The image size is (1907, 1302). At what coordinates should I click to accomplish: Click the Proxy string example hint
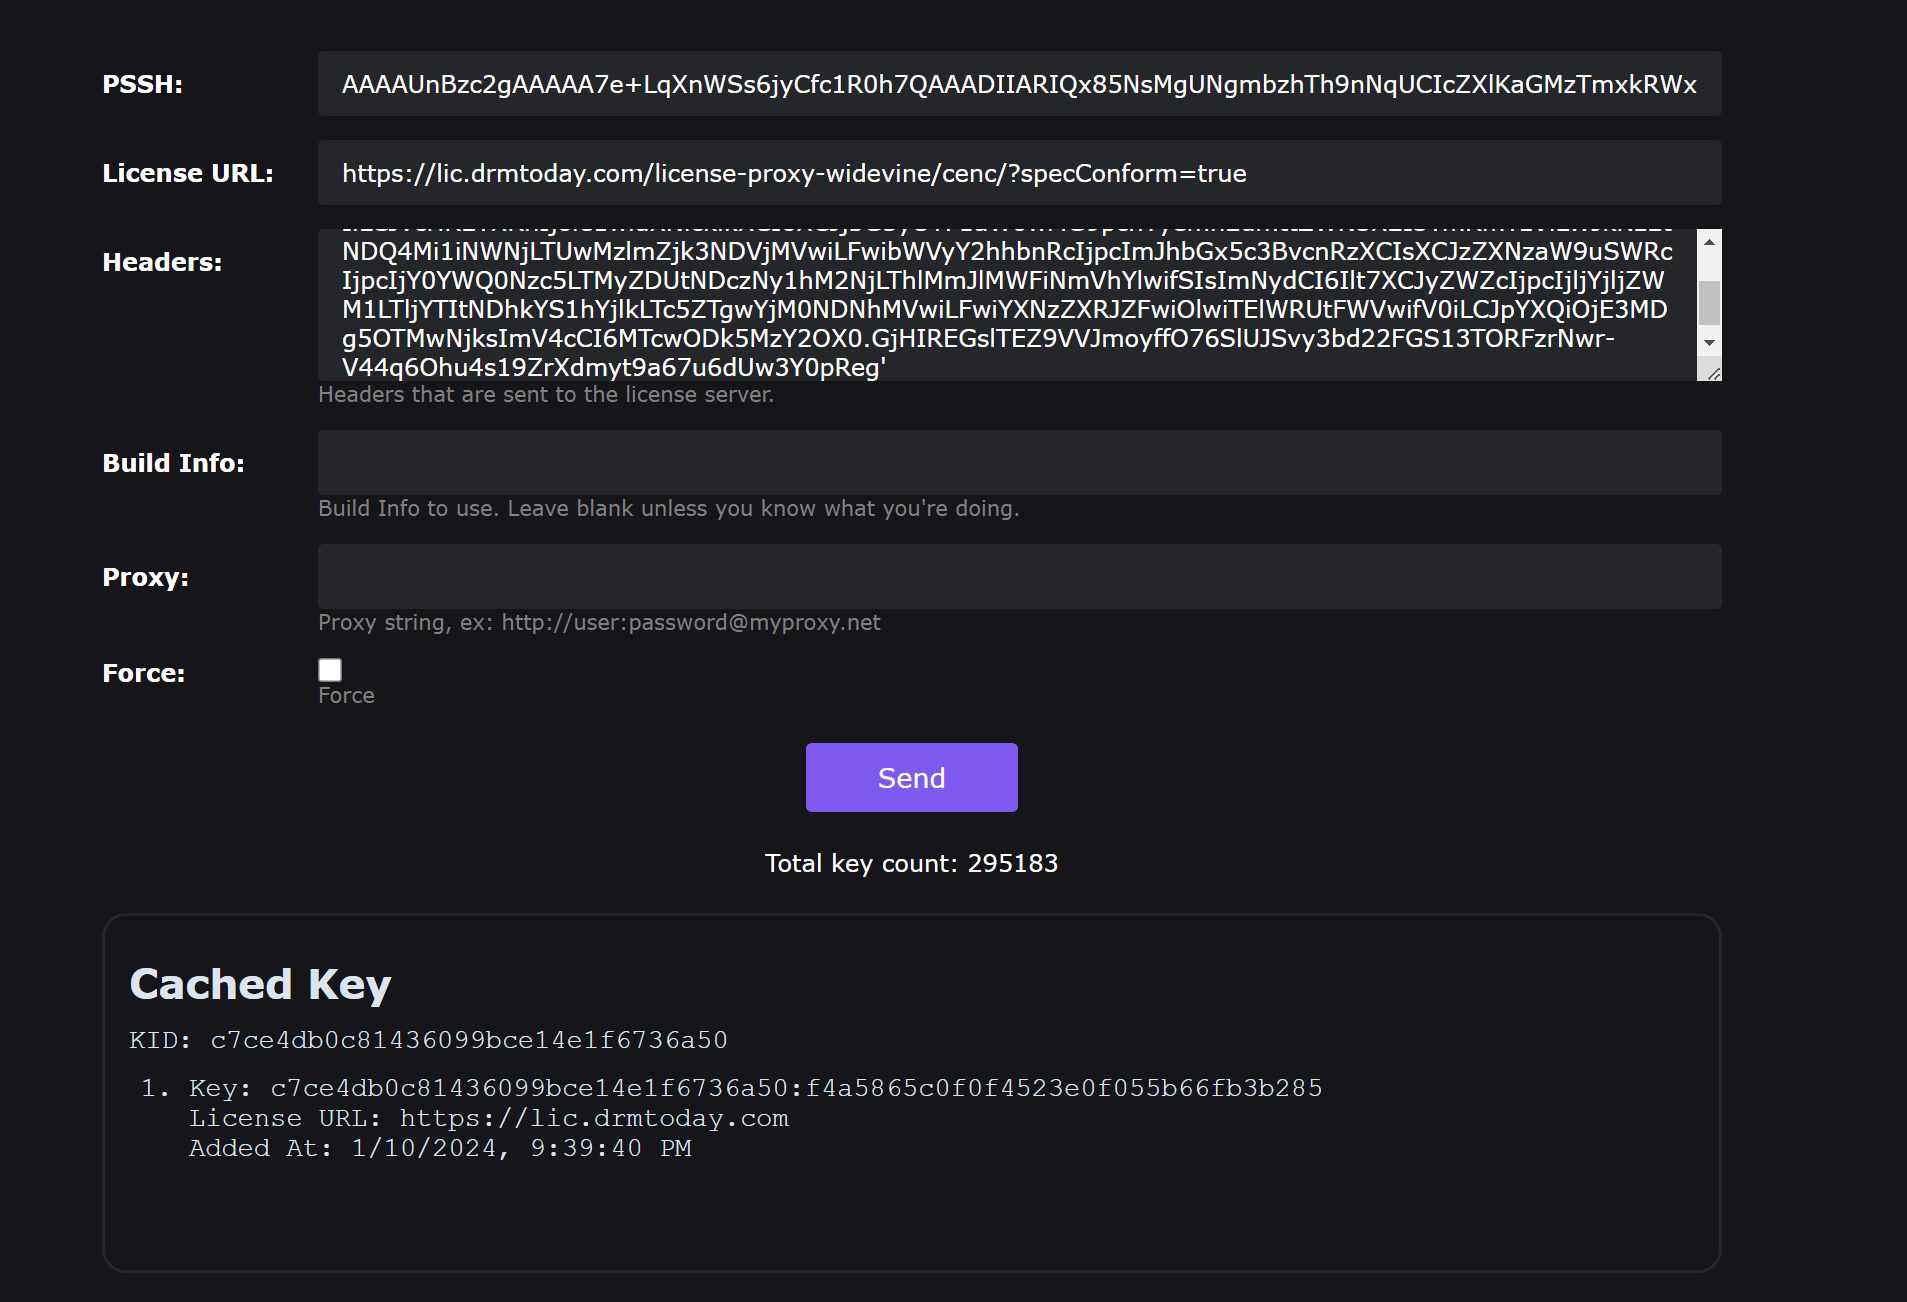click(x=598, y=623)
